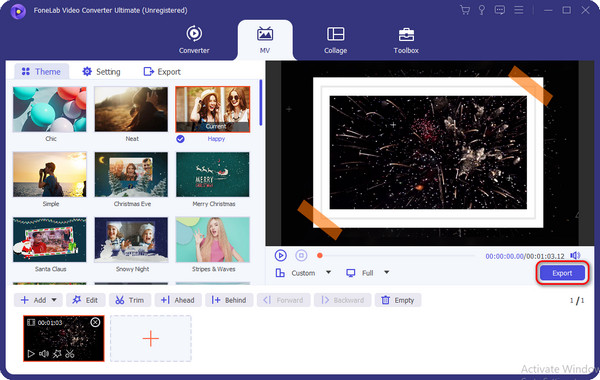This screenshot has height=380, width=600.
Task: Click the 00:00:00.00/00:01:03.12 time readout
Action: coord(525,256)
